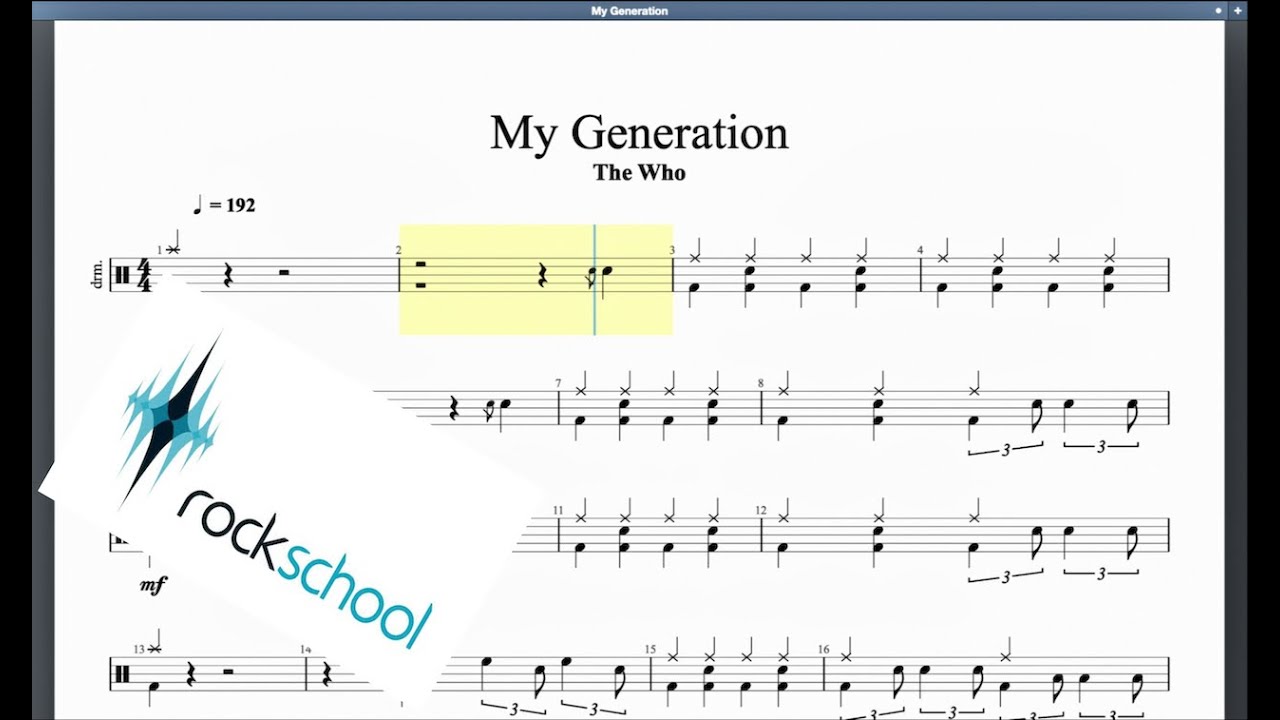Click measure number 3

[672, 250]
